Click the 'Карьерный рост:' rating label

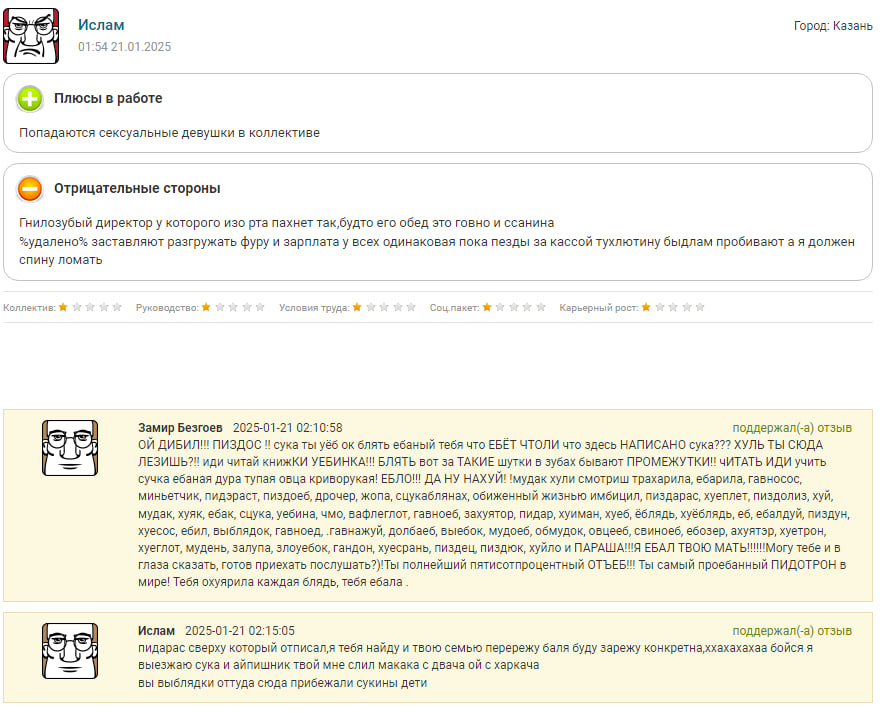599,308
